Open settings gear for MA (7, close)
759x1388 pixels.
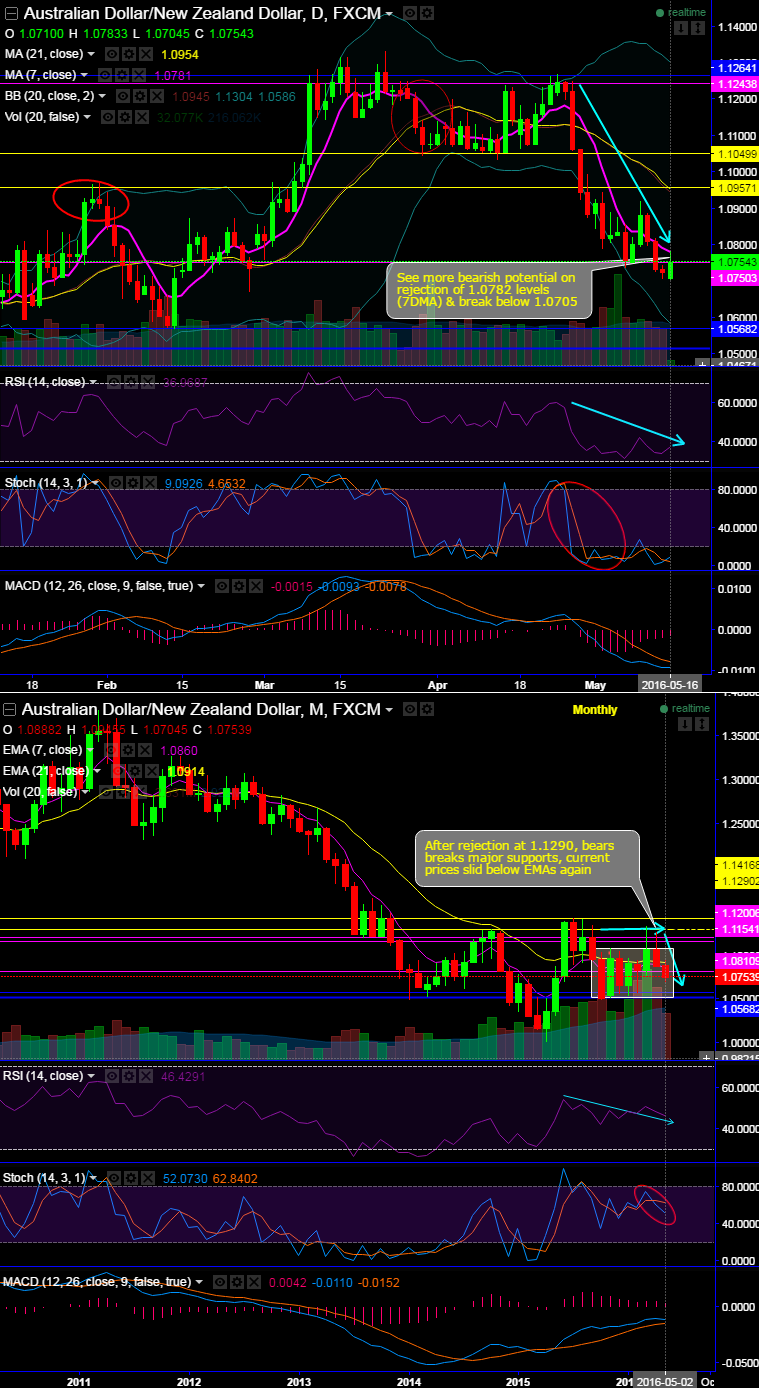121,75
